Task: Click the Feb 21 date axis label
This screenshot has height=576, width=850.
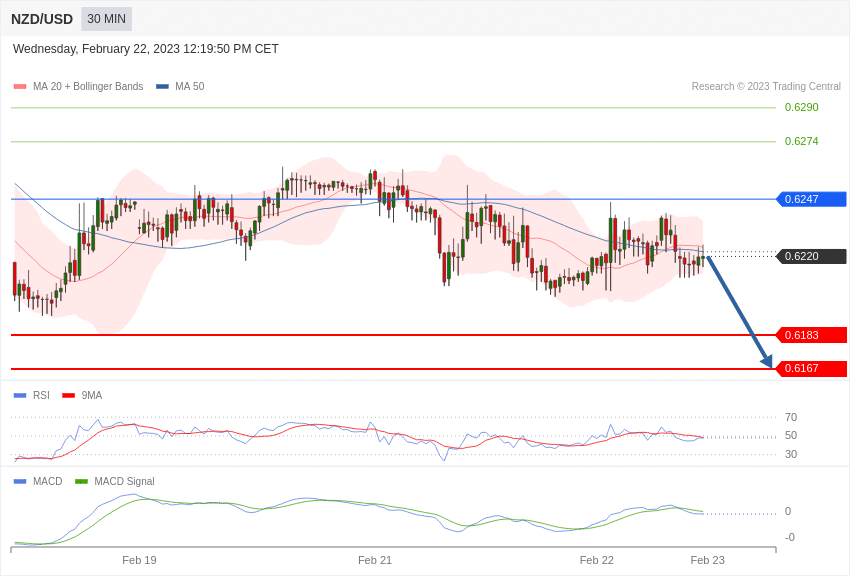Action: click(x=375, y=560)
